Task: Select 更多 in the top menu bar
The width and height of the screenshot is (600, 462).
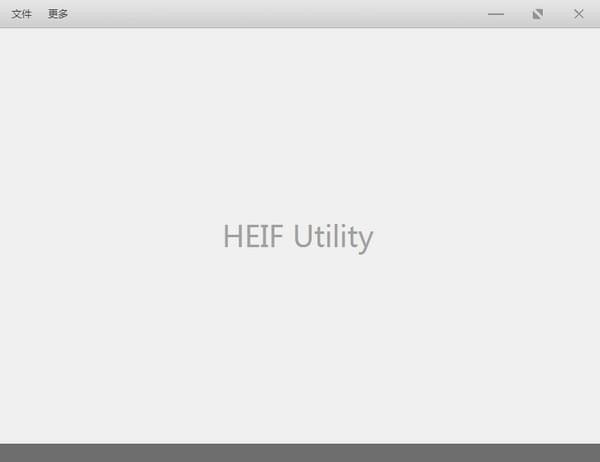Action: click(58, 14)
